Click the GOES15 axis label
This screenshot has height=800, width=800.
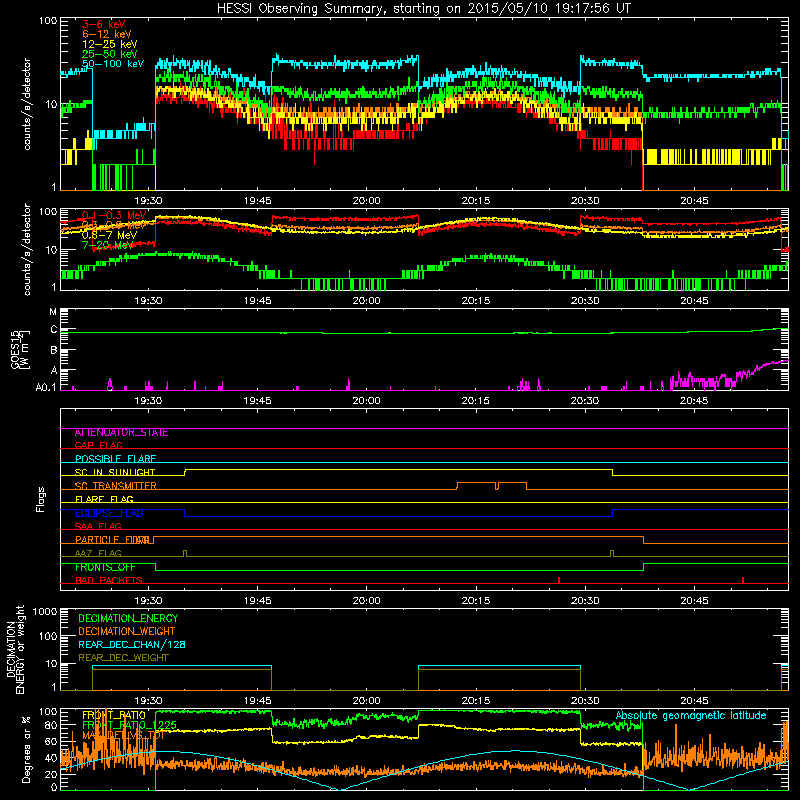[x=19, y=349]
